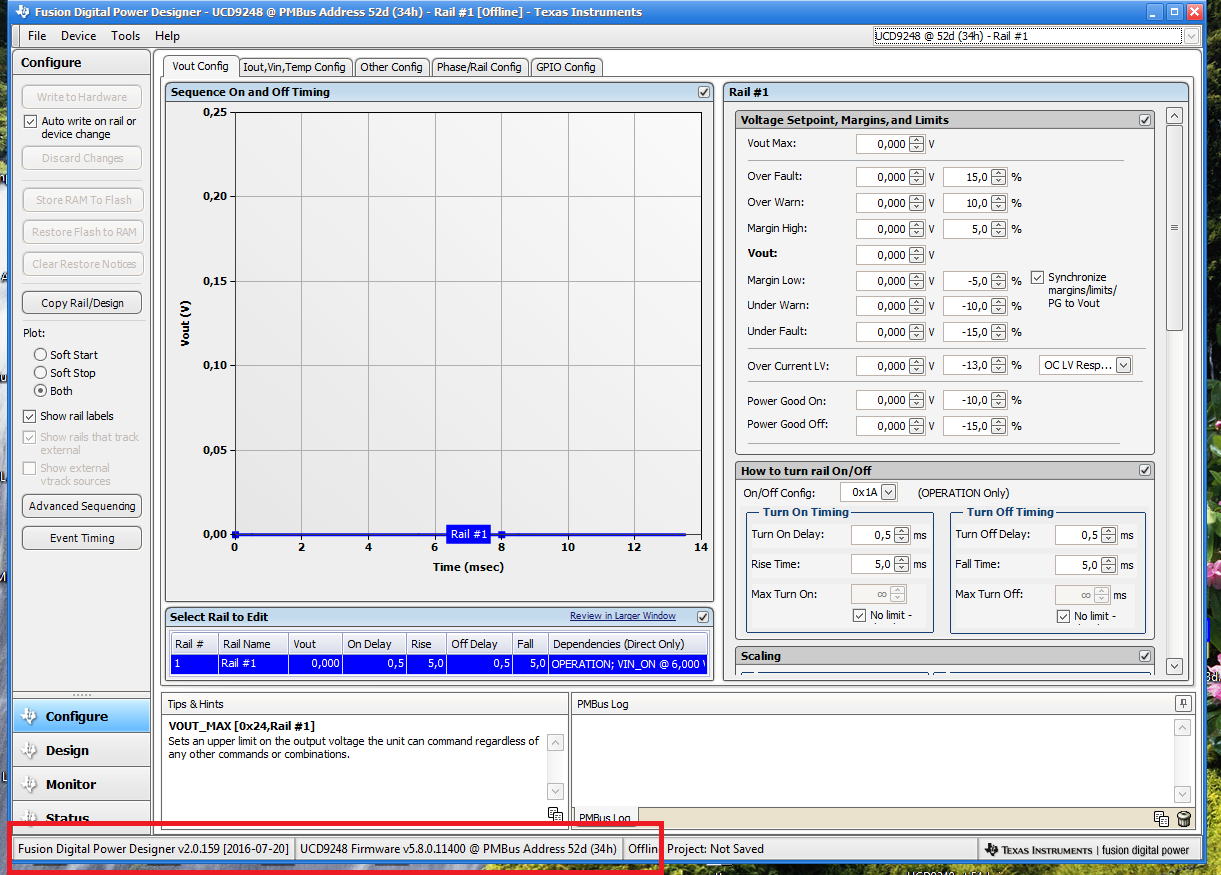
Task: Toggle No limit under Max Turn Off
Action: pos(1063,616)
